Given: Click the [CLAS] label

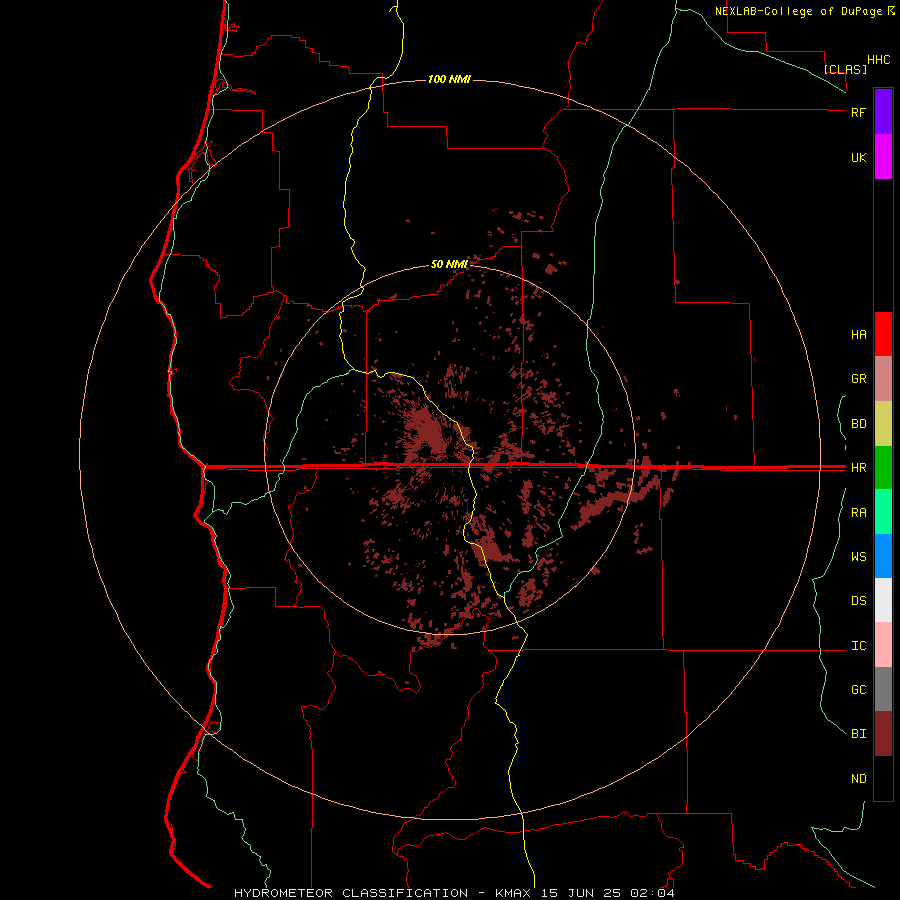Looking at the screenshot, I should point(845,69).
